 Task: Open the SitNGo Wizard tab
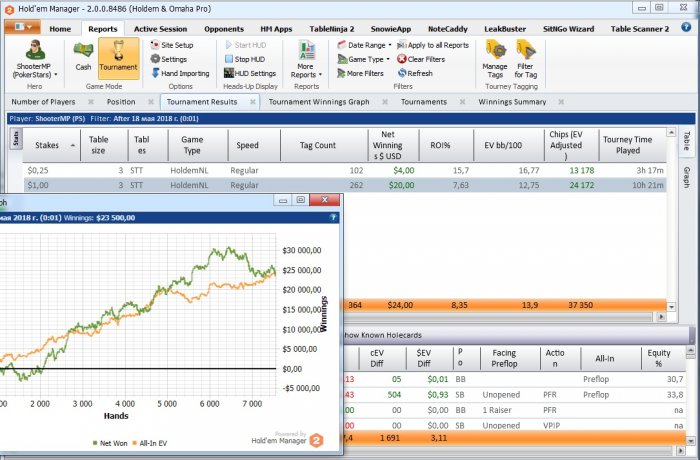click(x=568, y=29)
